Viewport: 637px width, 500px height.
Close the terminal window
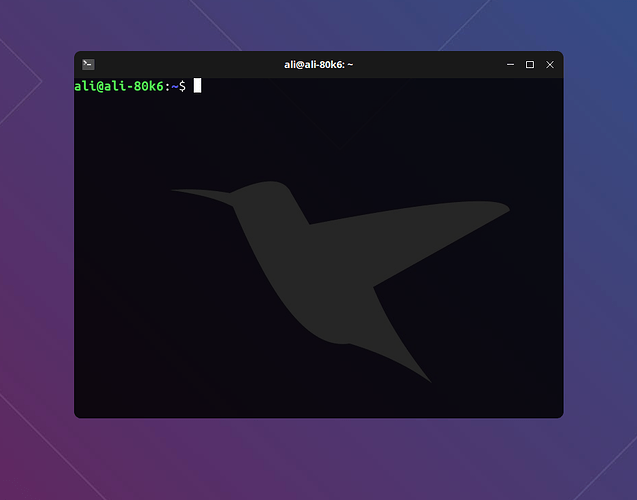(549, 64)
